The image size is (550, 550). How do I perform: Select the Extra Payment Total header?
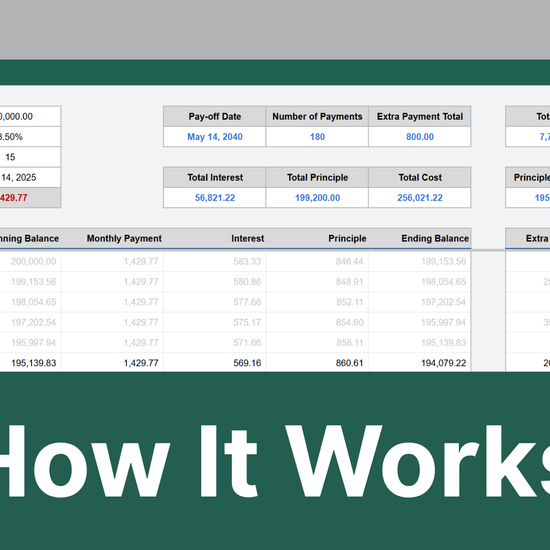coord(420,116)
